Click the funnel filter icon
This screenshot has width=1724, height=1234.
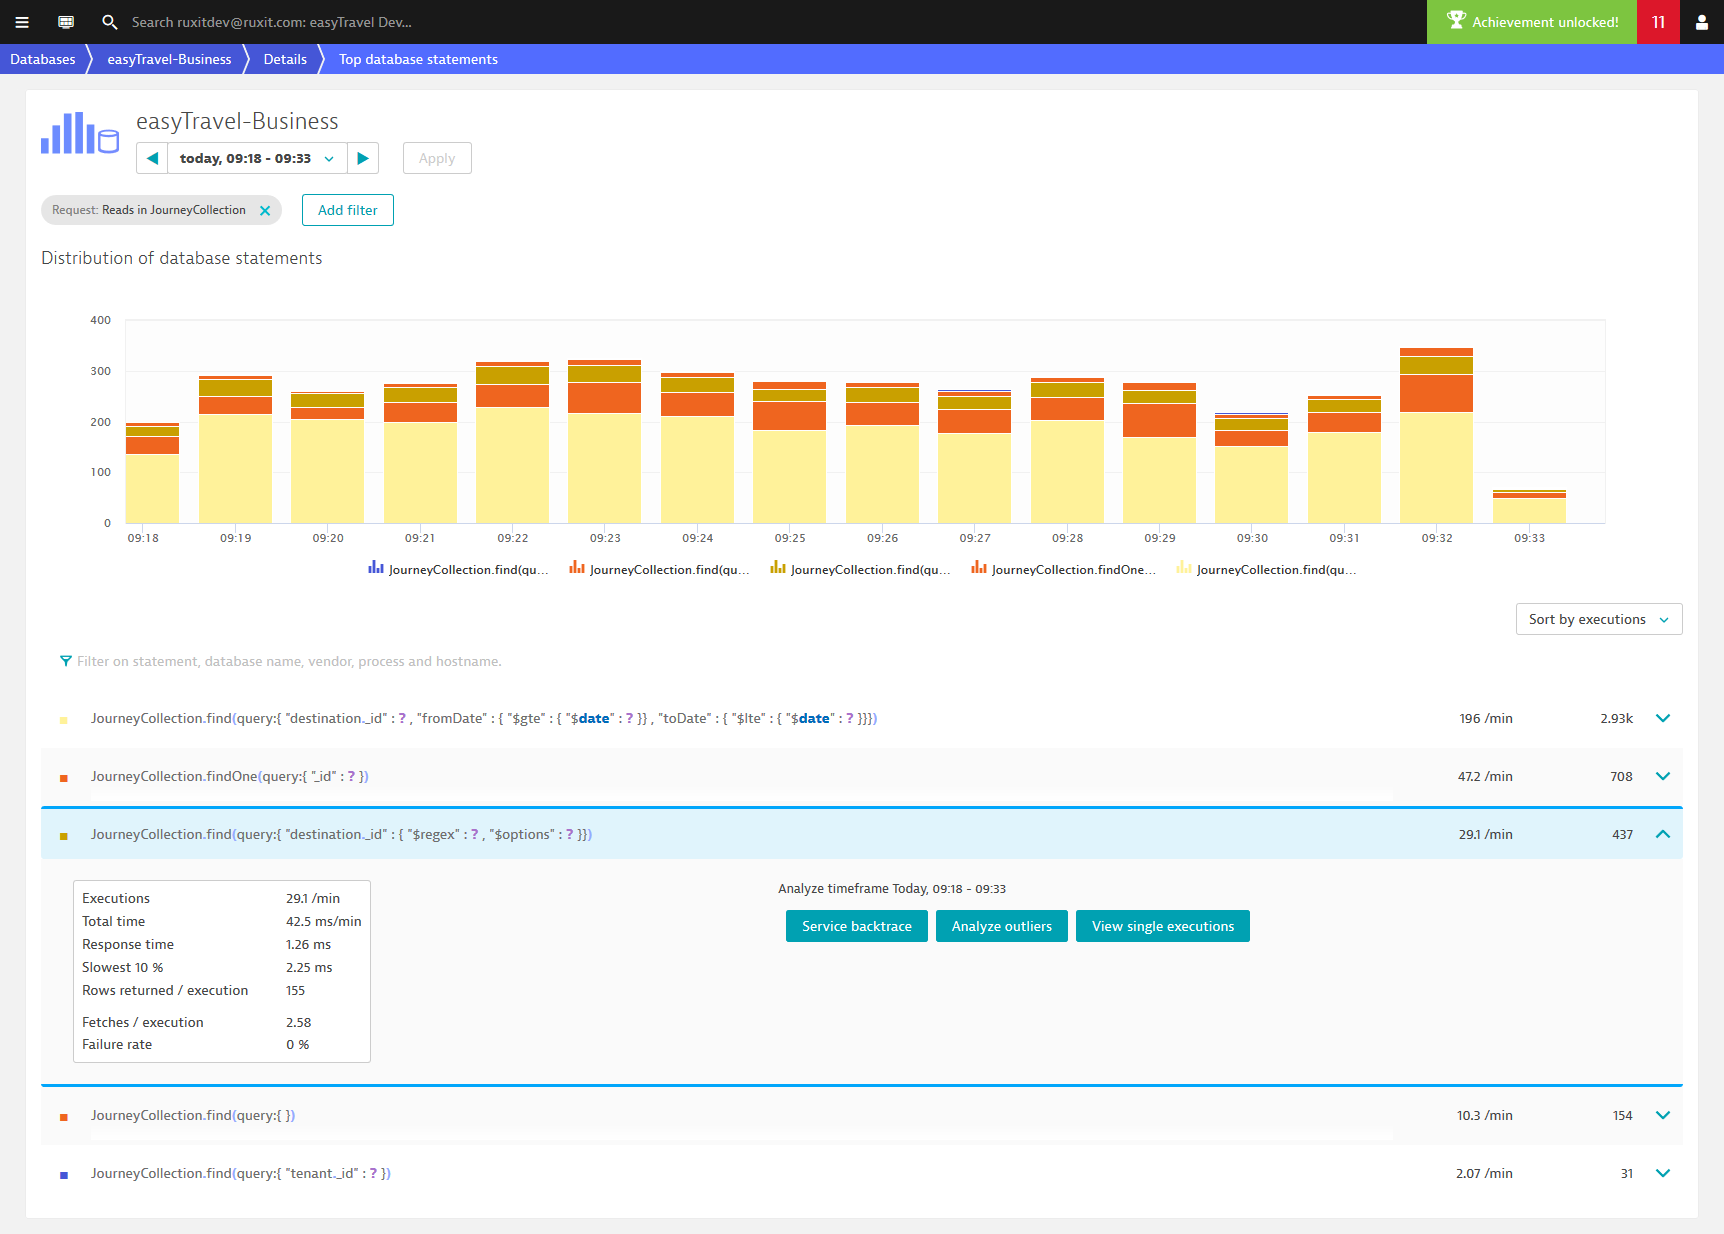pyautogui.click(x=66, y=661)
